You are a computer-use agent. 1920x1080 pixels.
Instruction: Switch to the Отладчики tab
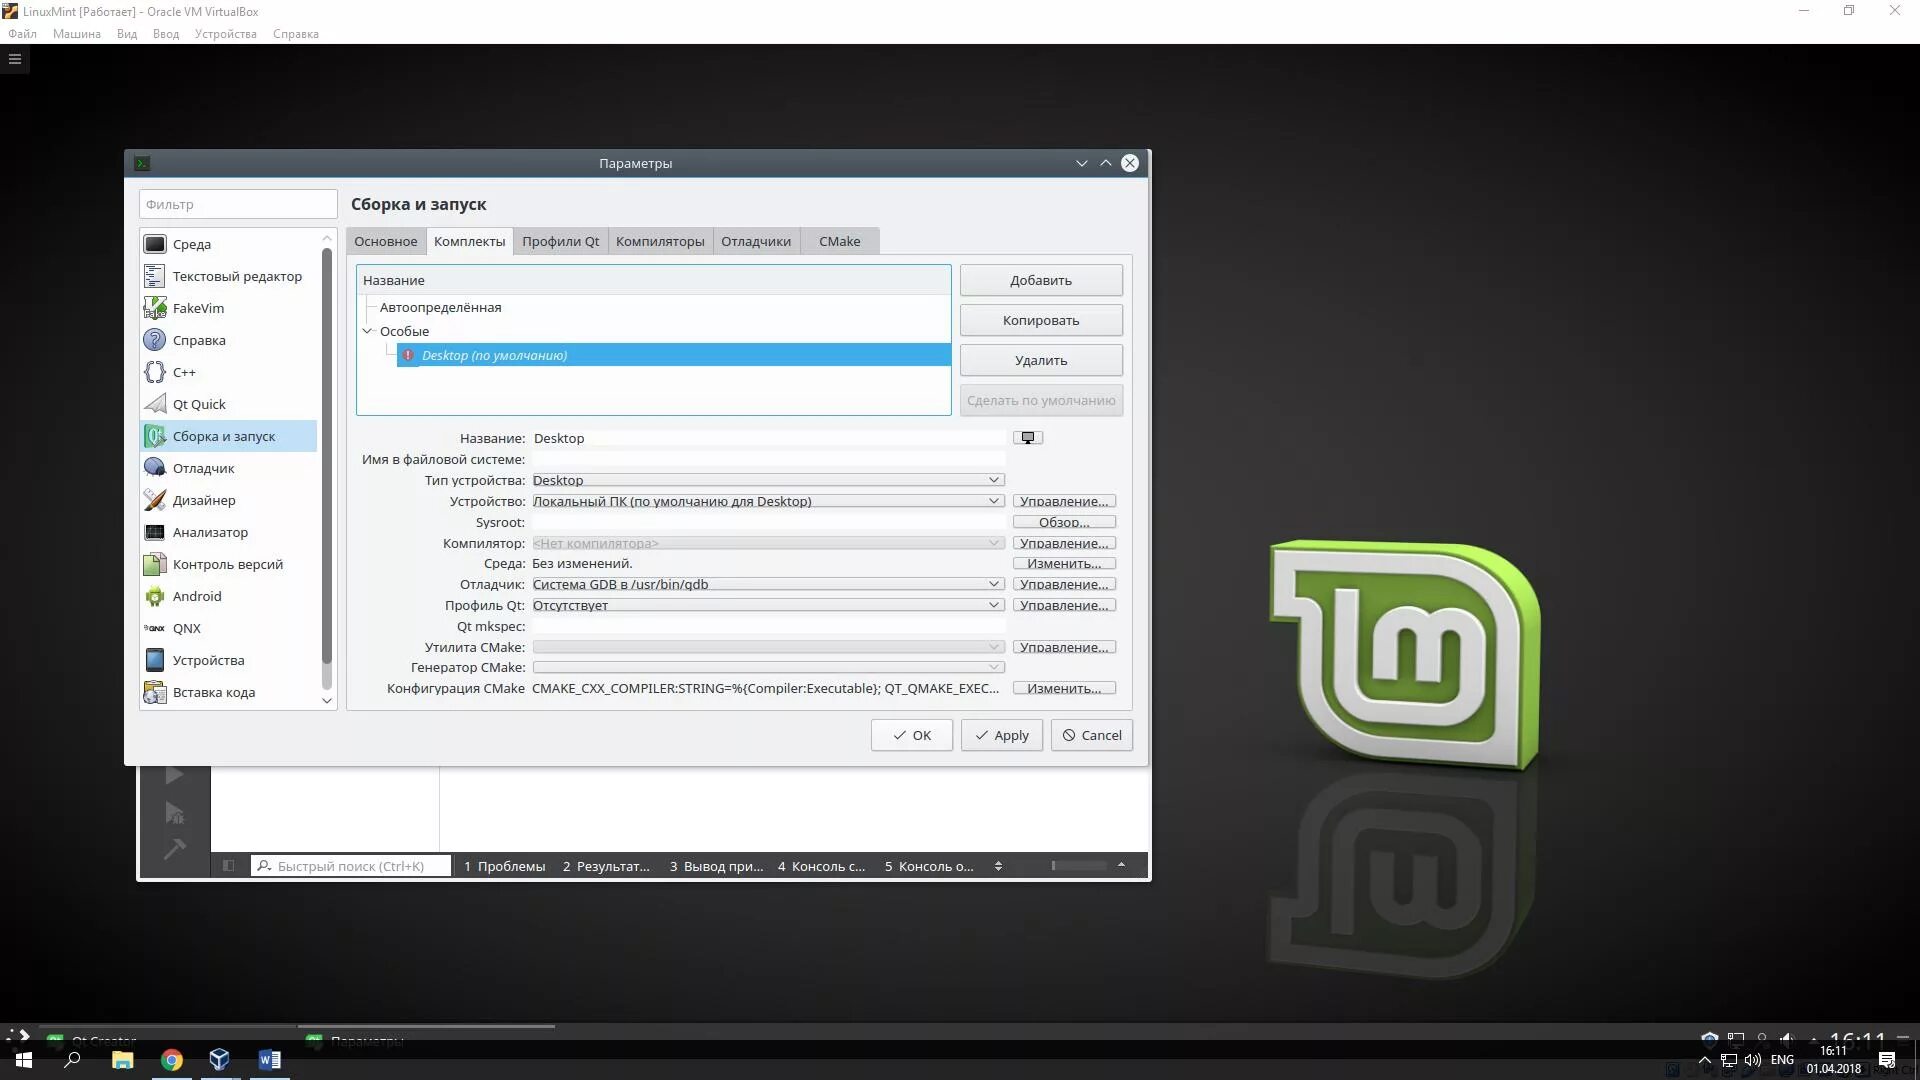[x=756, y=241]
